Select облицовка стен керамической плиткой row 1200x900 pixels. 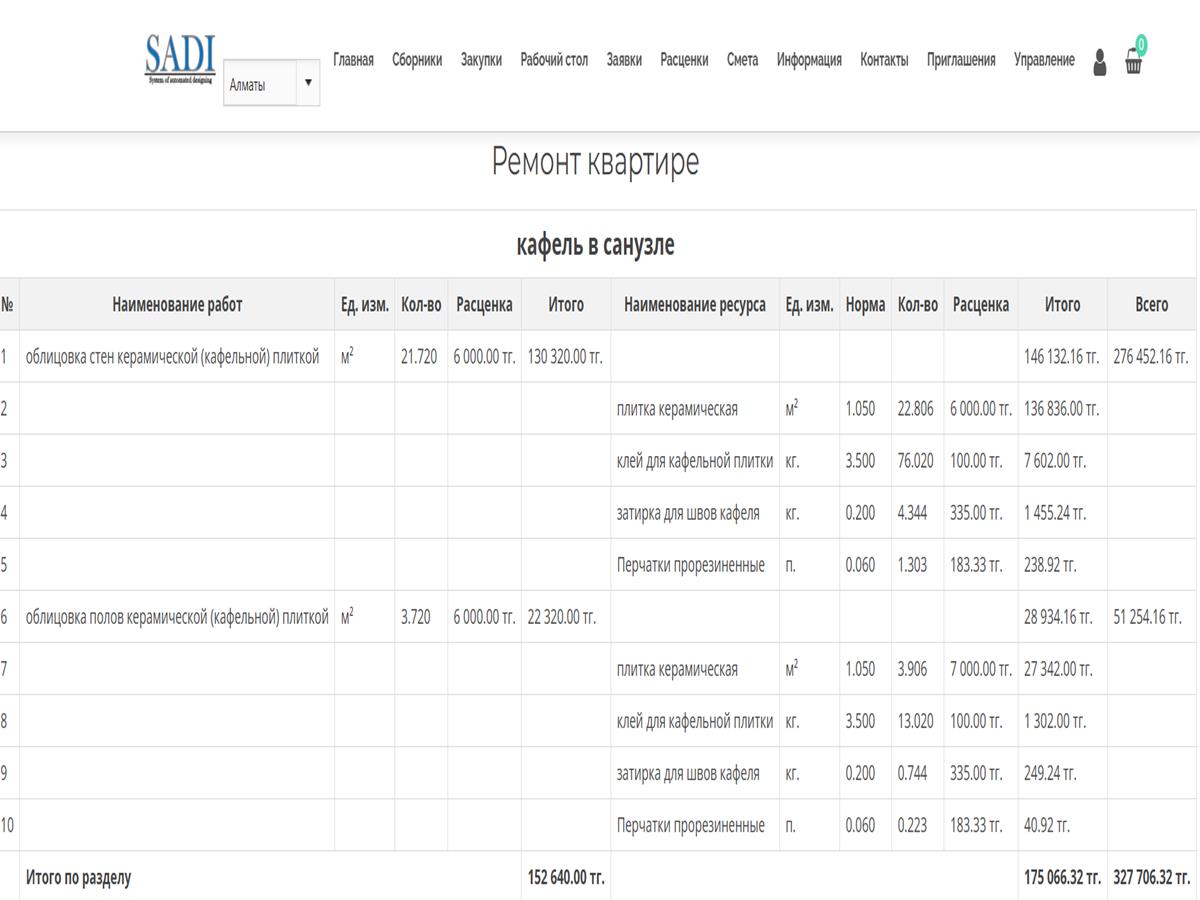173,357
